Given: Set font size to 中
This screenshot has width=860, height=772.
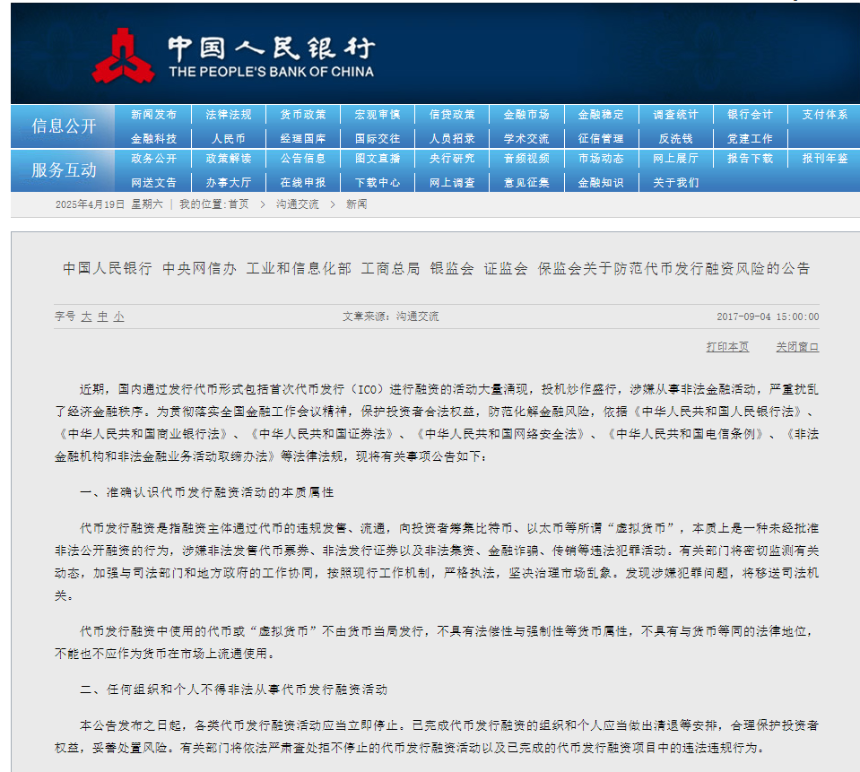Looking at the screenshot, I should 103,316.
